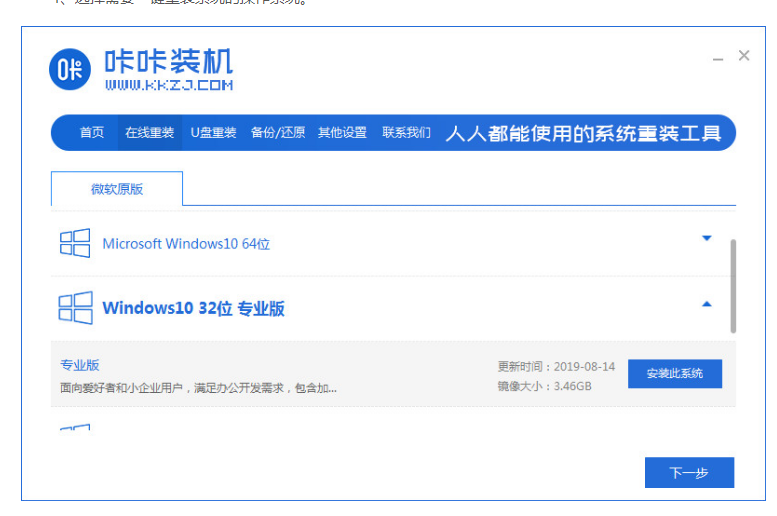Close the 咔咔装机 installer window
This screenshot has height=516, width=777.
click(744, 56)
